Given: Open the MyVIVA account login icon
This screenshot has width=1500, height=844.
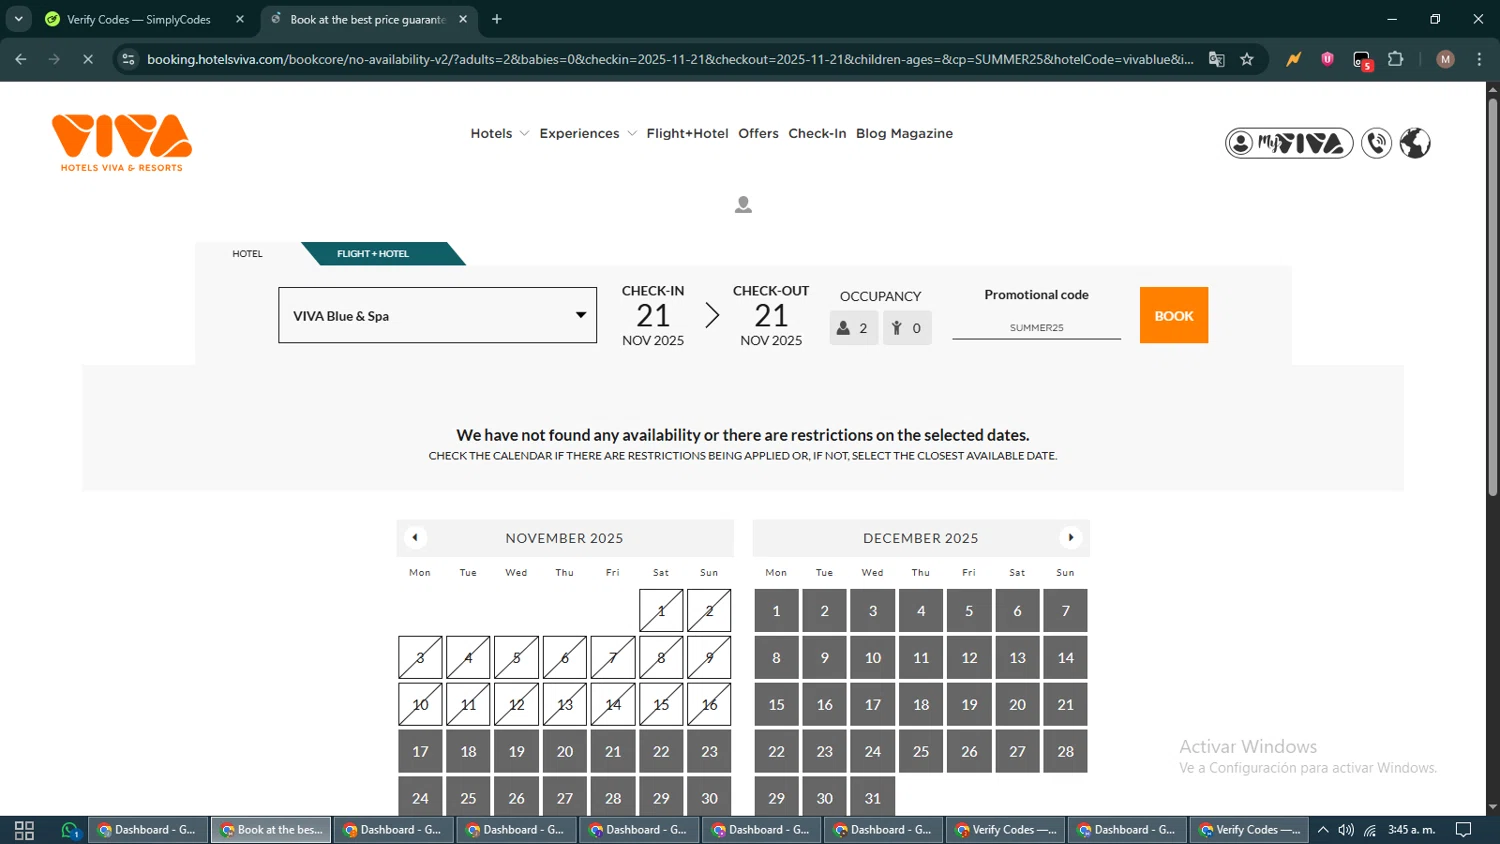Looking at the screenshot, I should [x=1289, y=143].
